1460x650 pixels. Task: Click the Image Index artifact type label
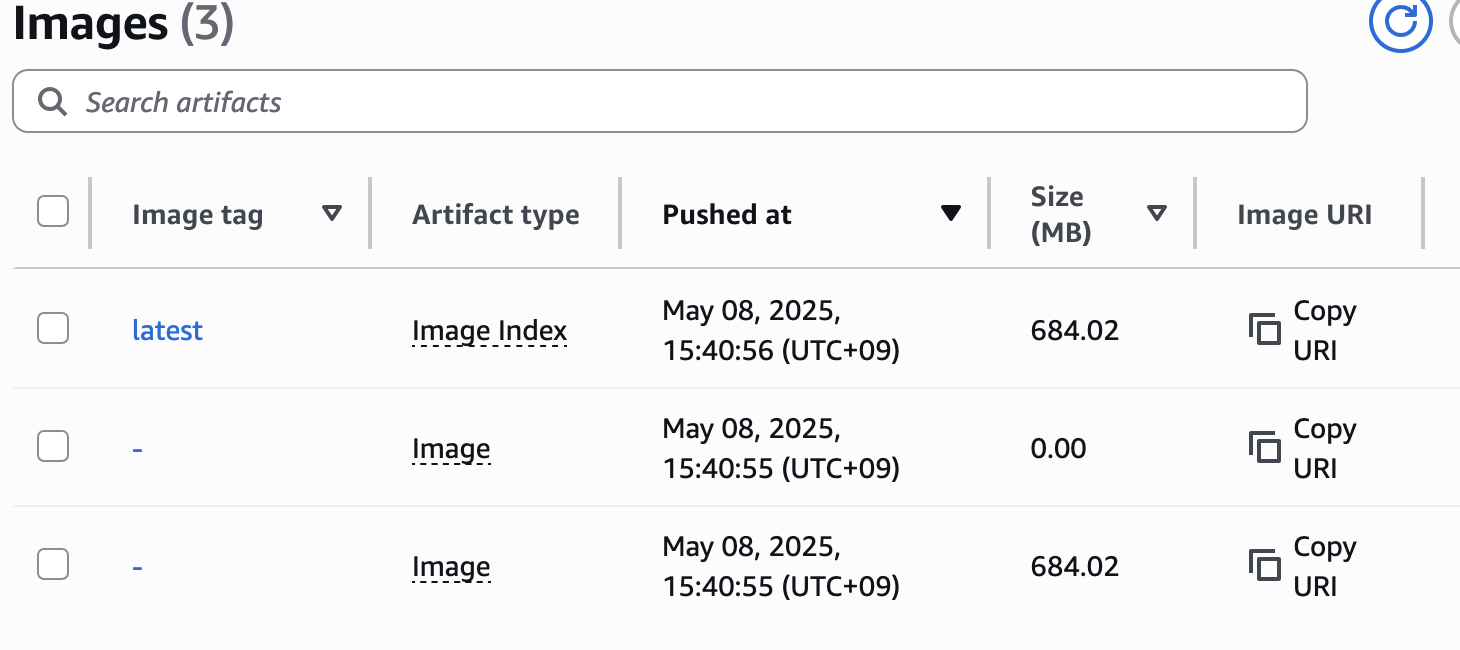click(490, 331)
